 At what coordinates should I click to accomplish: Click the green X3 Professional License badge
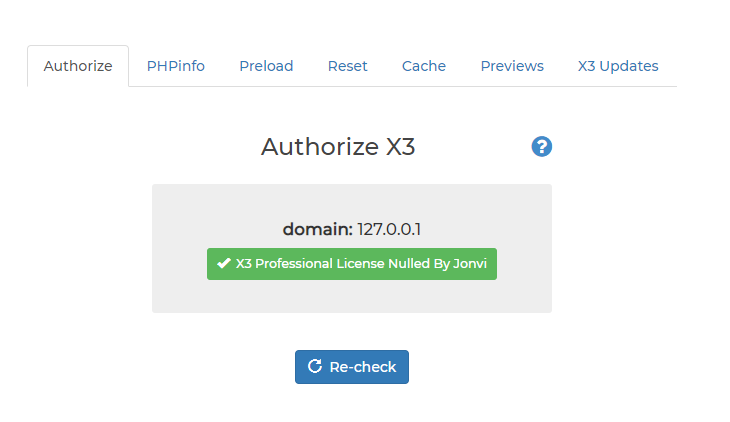[x=351, y=264]
